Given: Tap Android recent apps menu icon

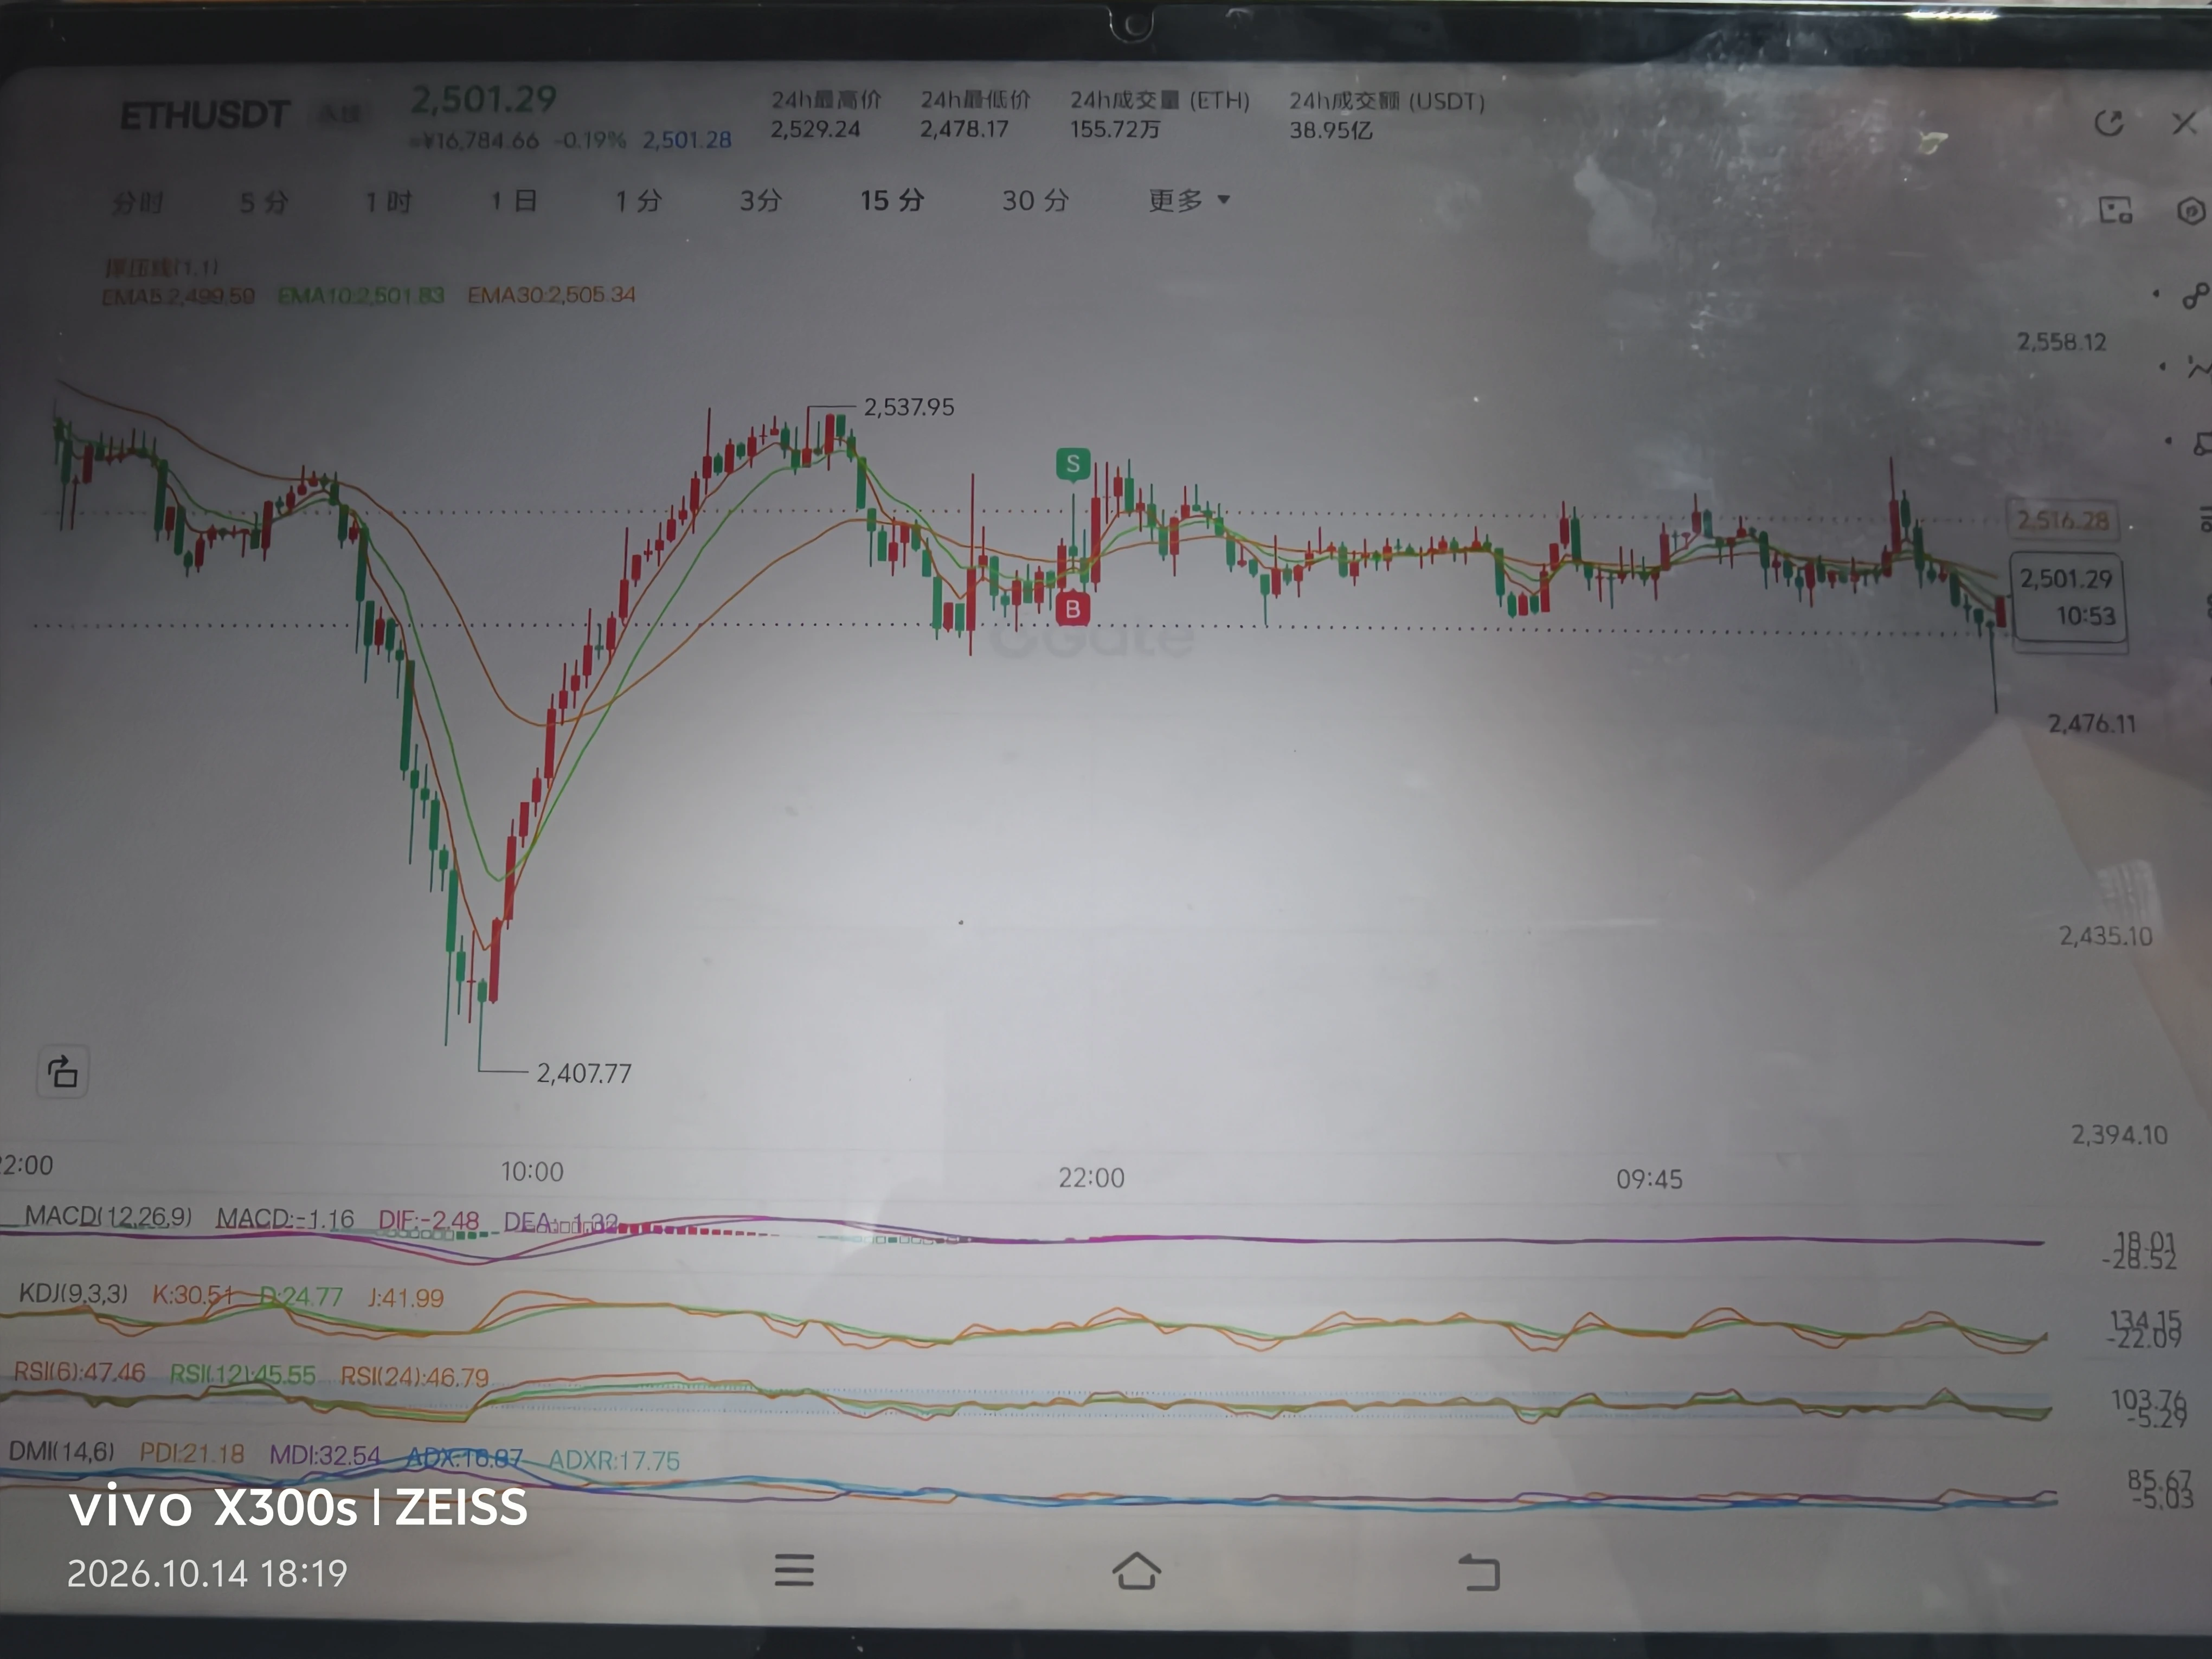Looking at the screenshot, I should 794,1570.
